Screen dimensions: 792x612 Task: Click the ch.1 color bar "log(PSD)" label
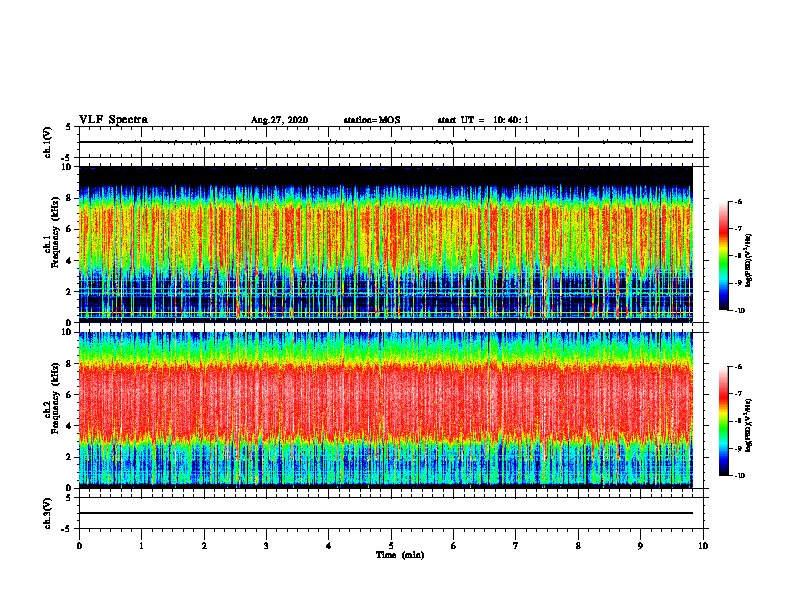point(749,260)
